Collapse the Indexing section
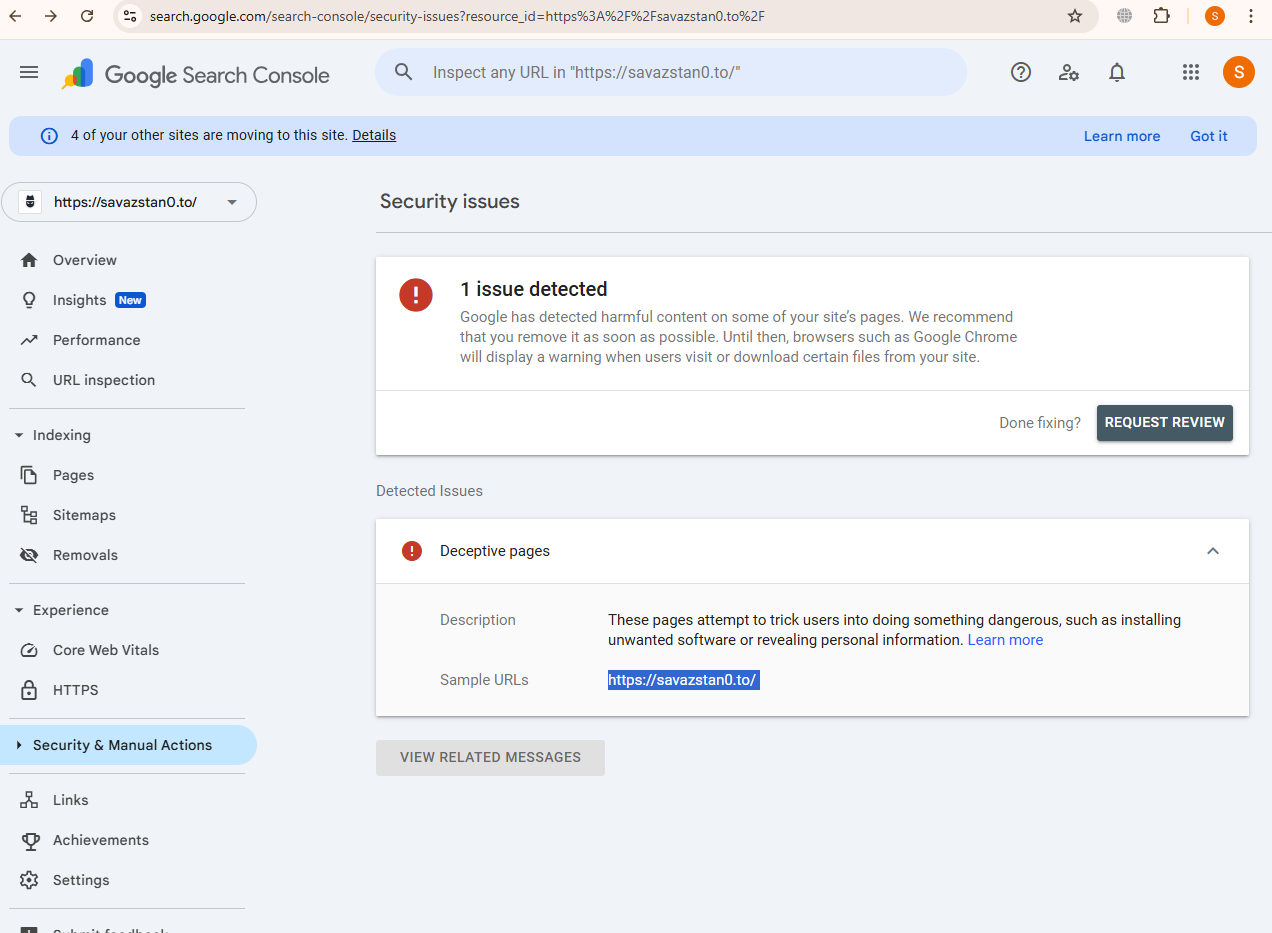 pos(19,435)
